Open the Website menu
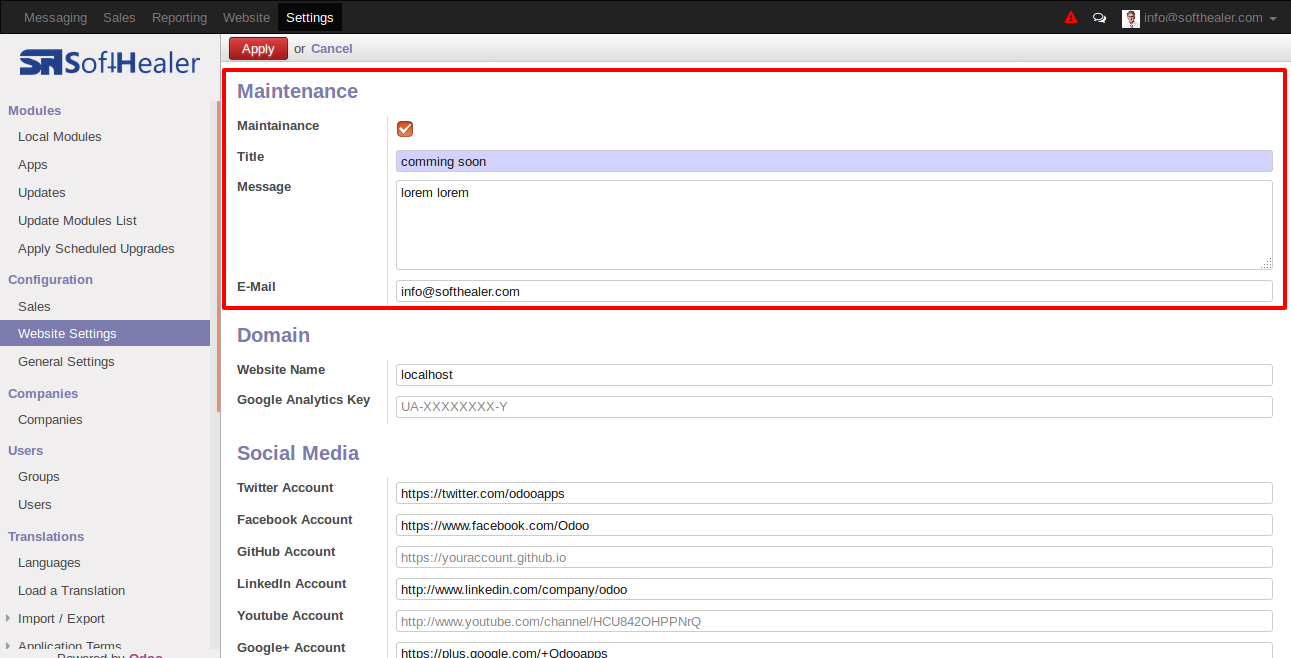1291x658 pixels. coord(246,17)
